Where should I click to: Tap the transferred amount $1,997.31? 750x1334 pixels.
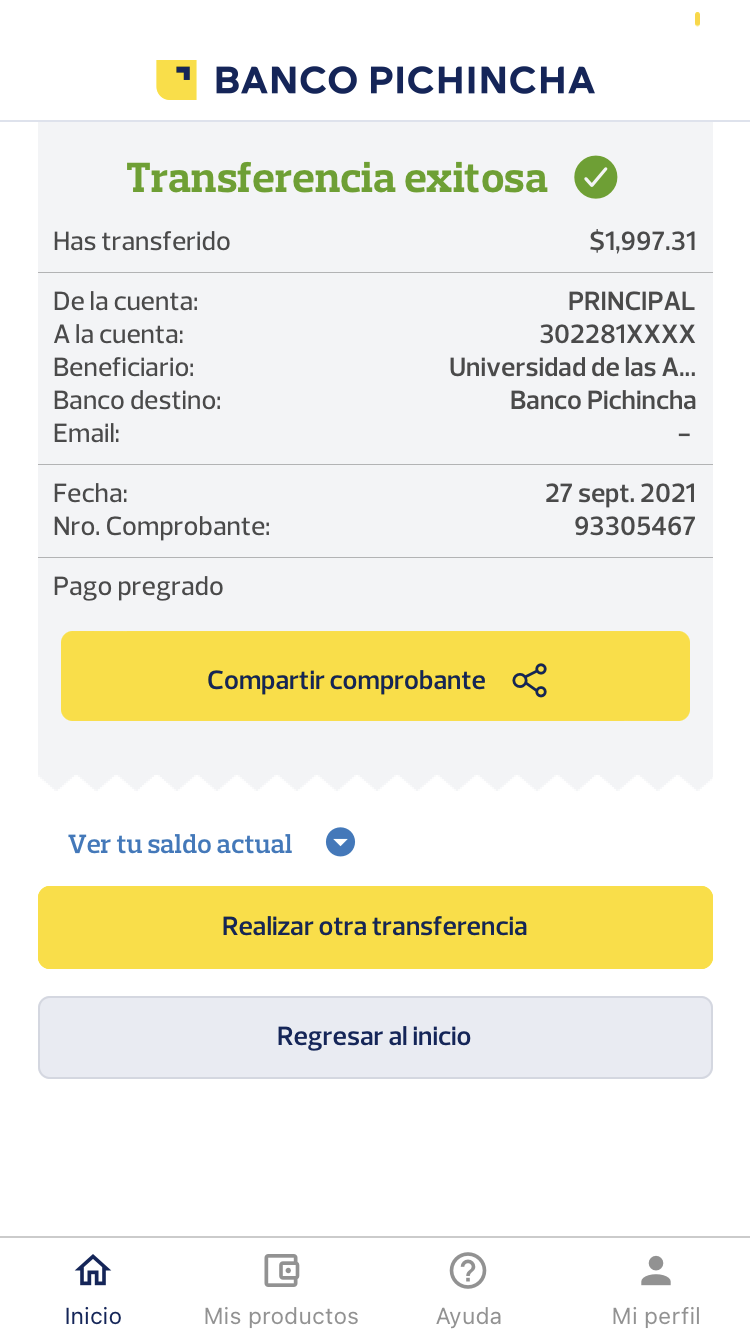pyautogui.click(x=642, y=241)
